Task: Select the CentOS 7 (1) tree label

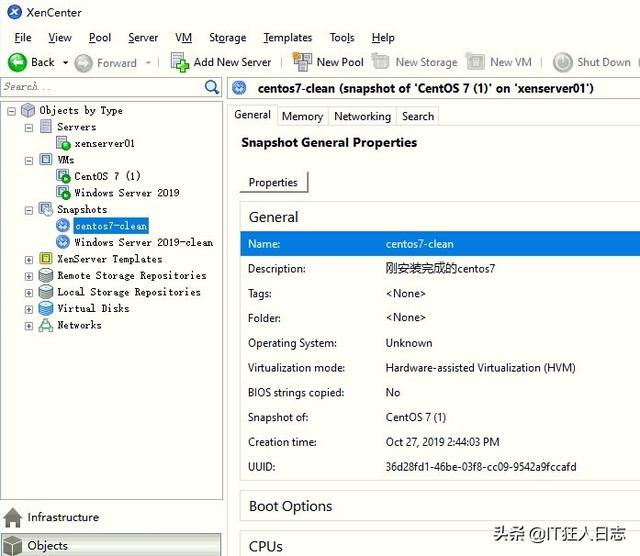Action: click(x=107, y=176)
